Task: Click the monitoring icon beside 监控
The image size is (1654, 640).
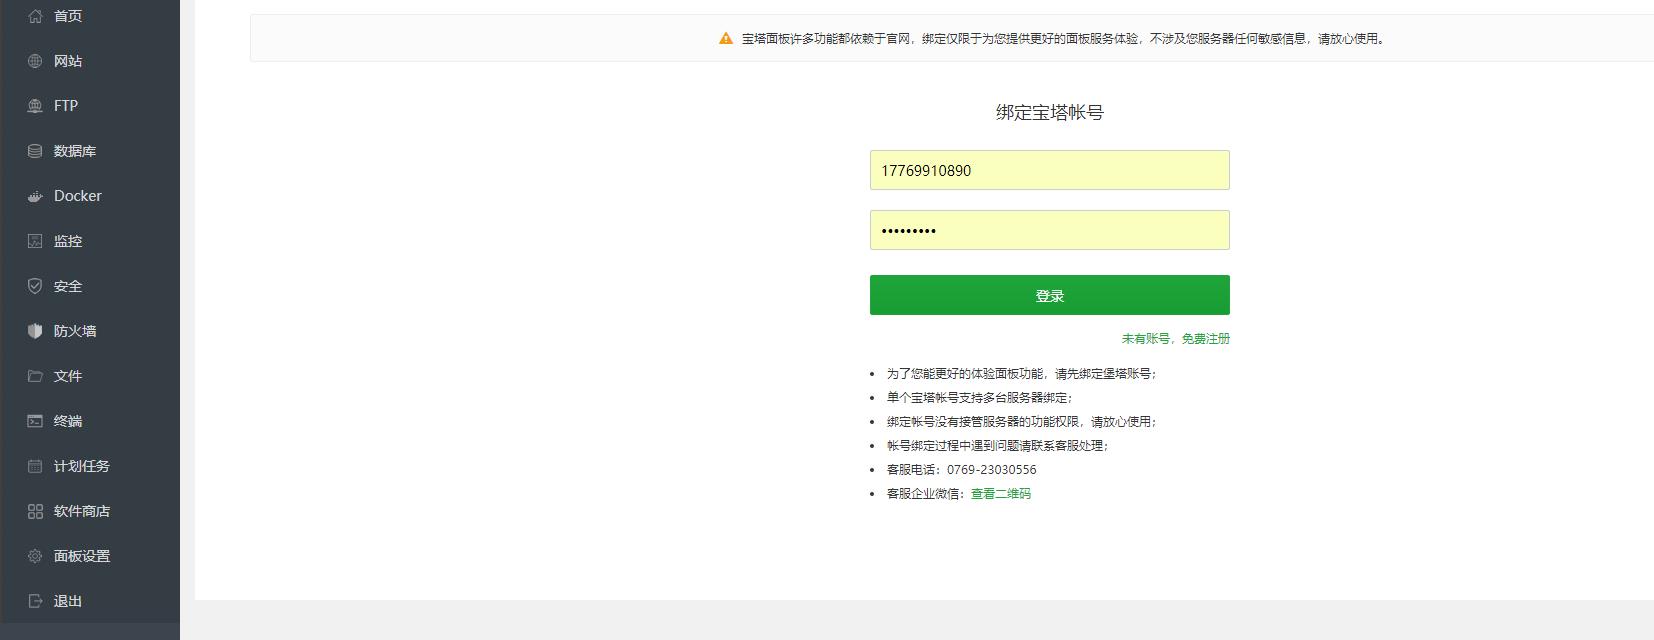Action: click(35, 241)
